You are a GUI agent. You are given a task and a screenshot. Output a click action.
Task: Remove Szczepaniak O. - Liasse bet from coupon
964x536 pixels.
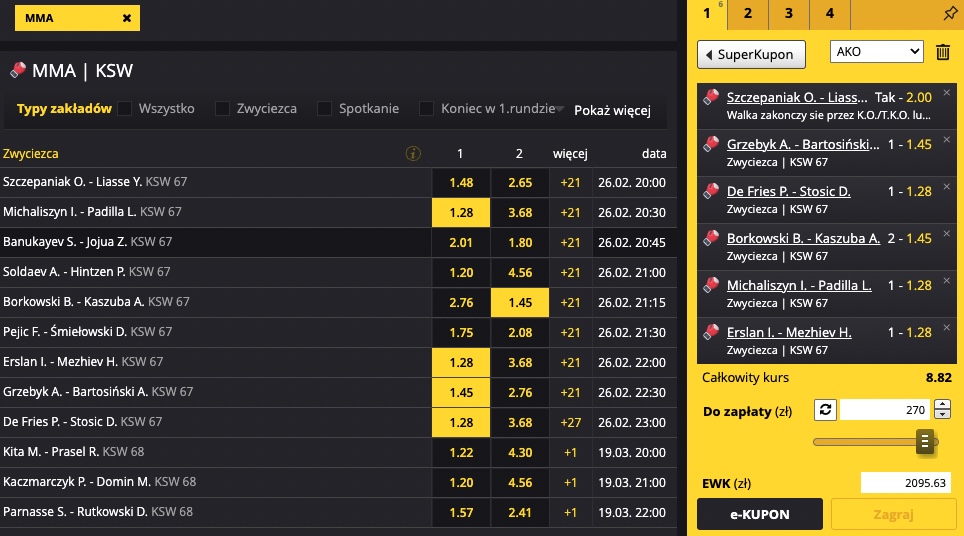click(947, 93)
